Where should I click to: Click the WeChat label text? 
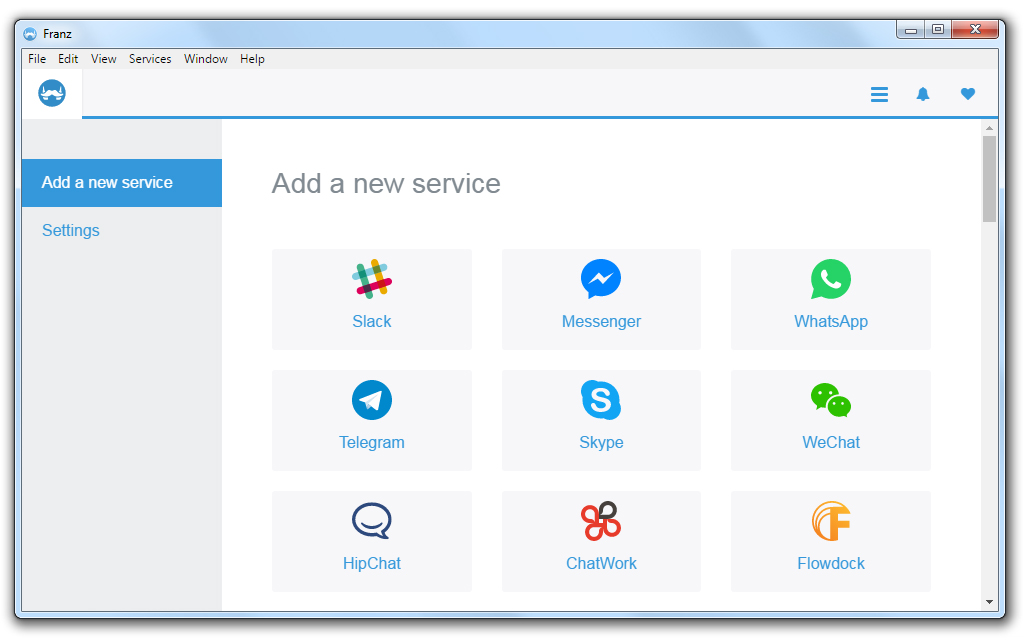(x=830, y=442)
